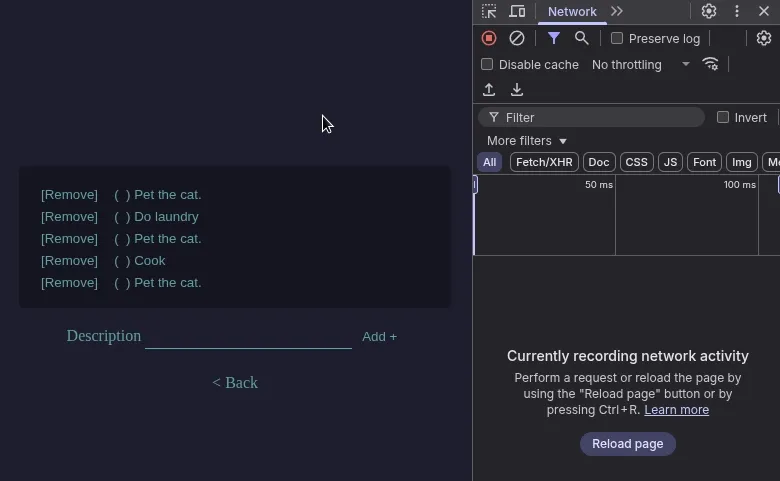
Task: Focus the Description input field
Action: point(248,337)
